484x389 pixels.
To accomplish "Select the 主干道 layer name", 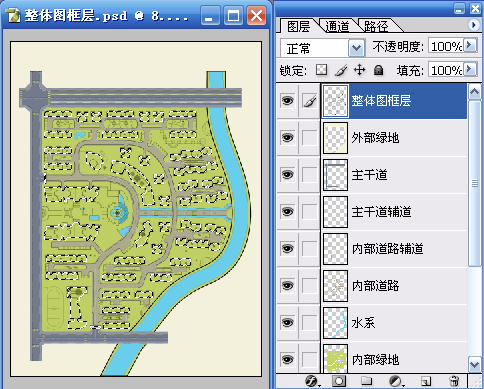I will [369, 175].
